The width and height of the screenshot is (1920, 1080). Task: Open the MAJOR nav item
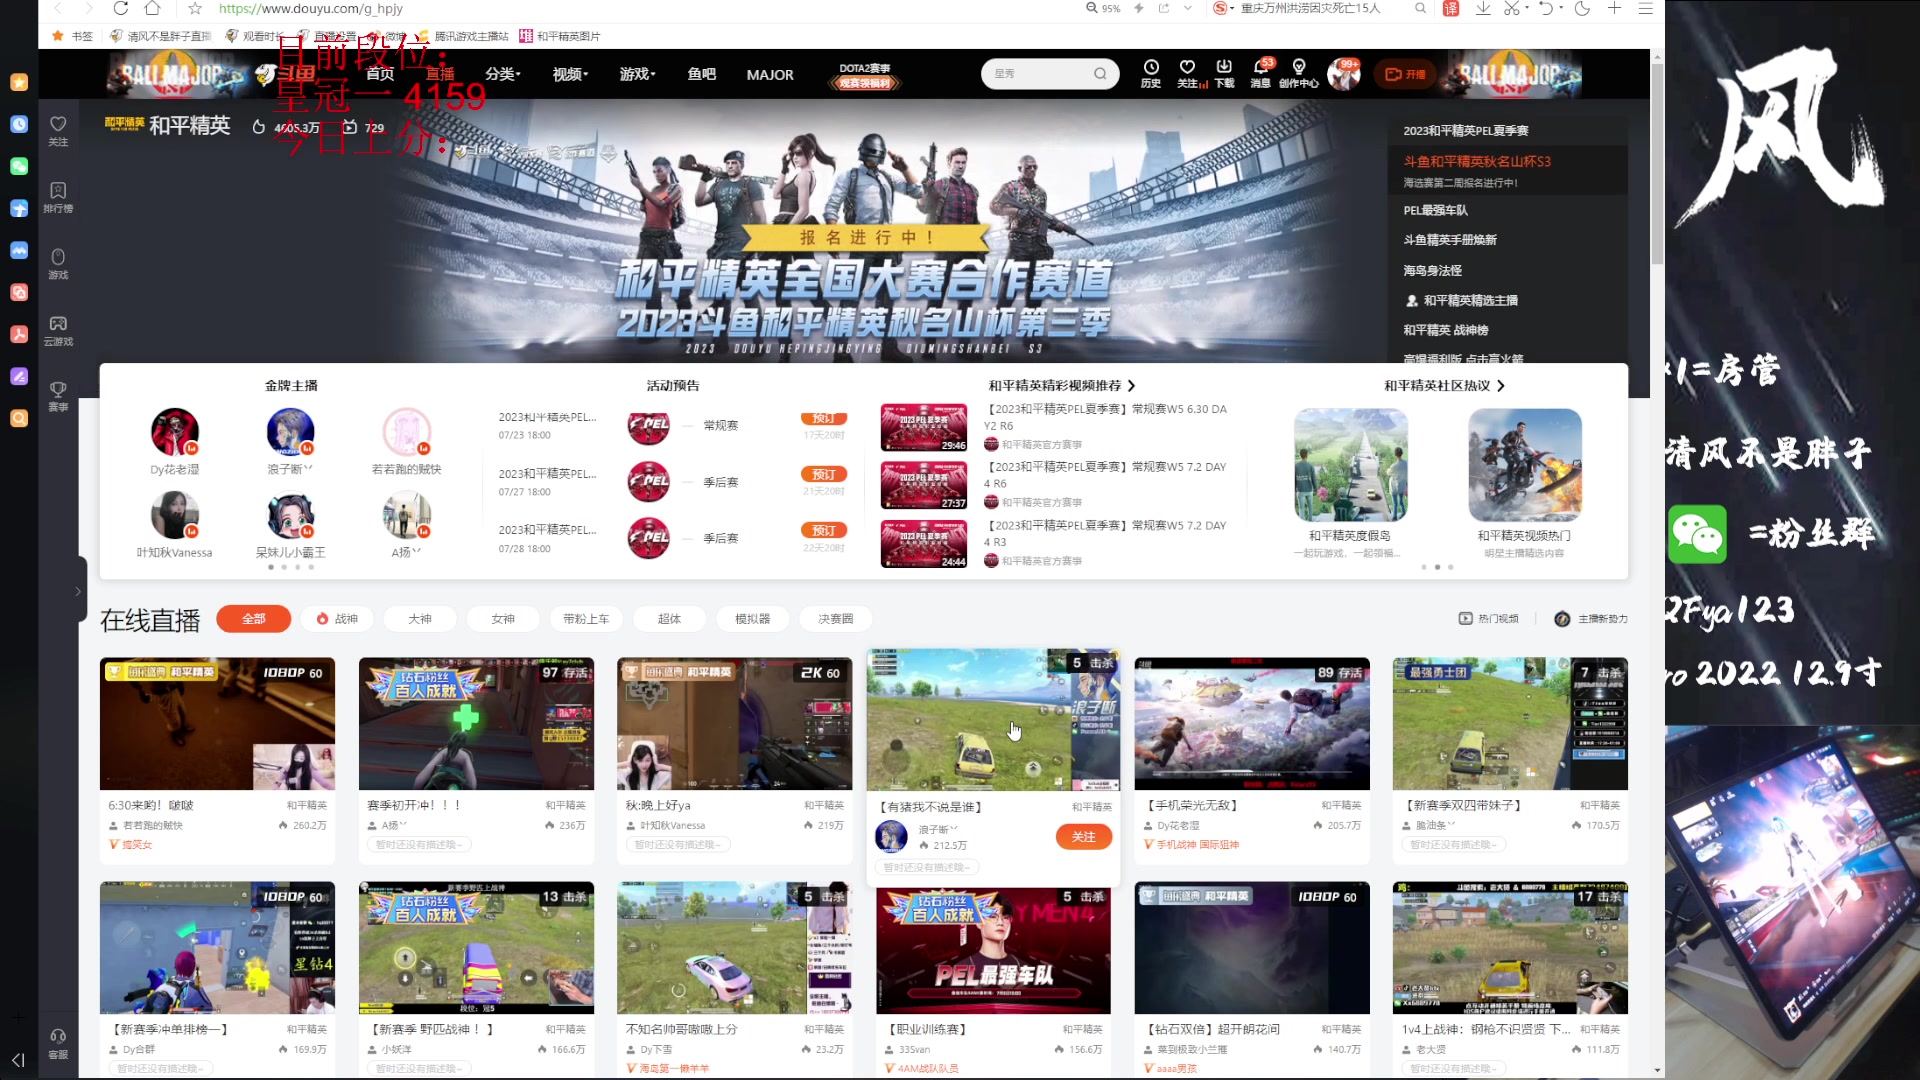[770, 74]
